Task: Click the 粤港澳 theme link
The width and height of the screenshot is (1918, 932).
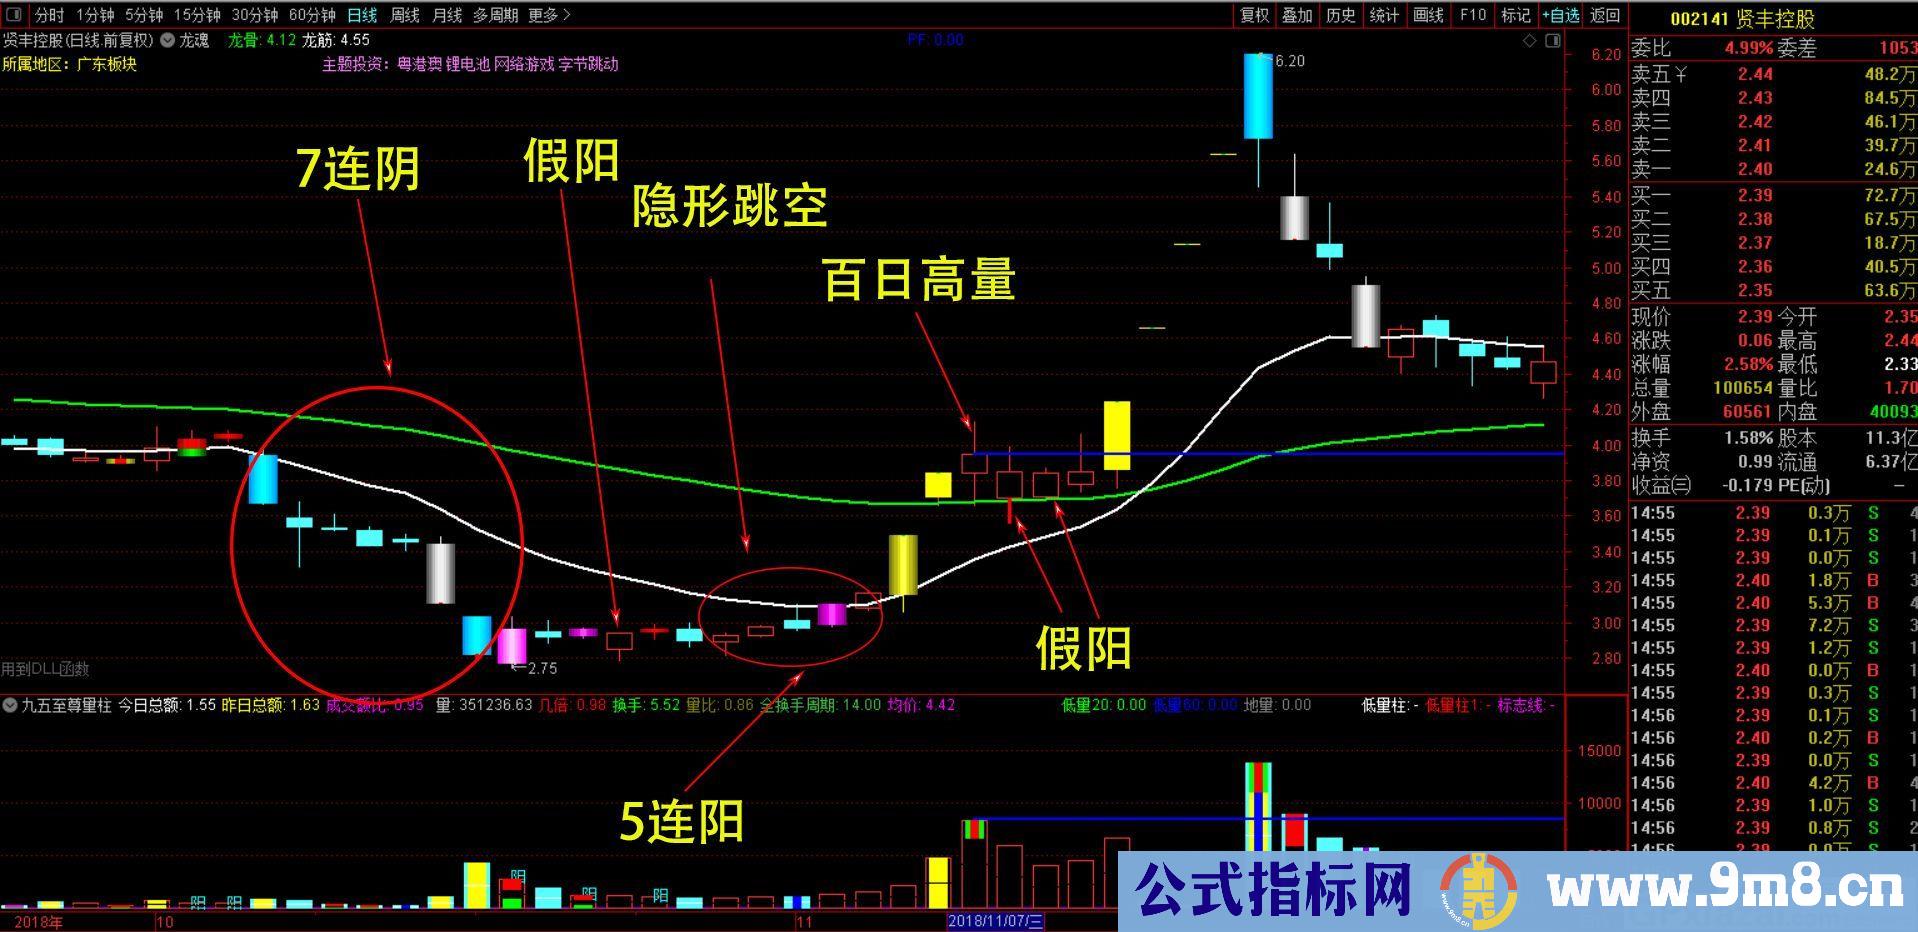Action: click(420, 64)
